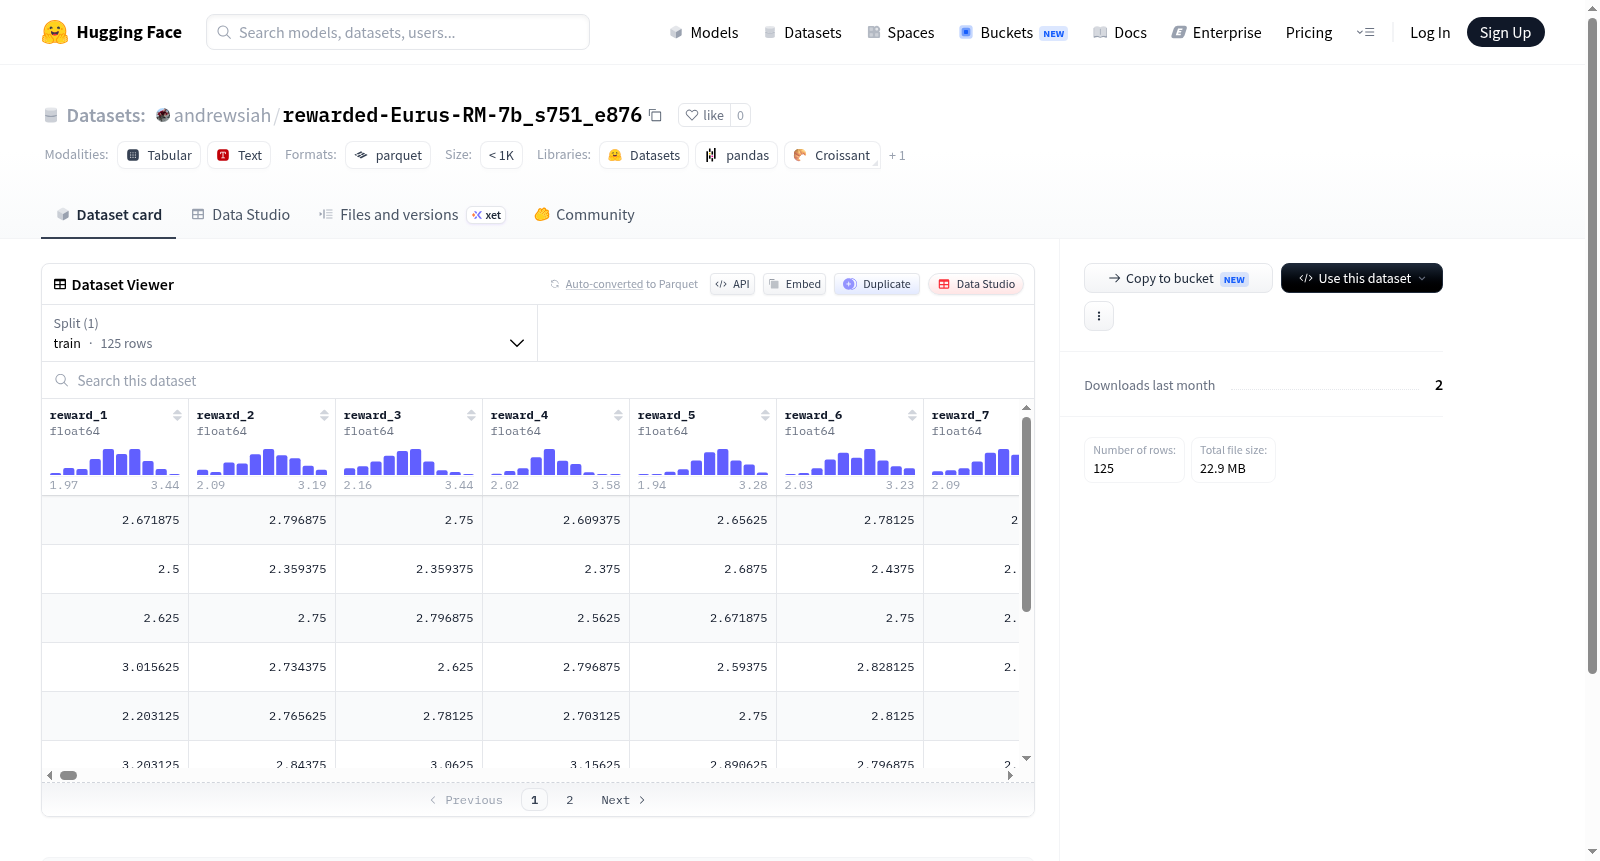This screenshot has width=1600, height=861.
Task: Open the API button in Dataset Viewer
Action: tap(732, 284)
